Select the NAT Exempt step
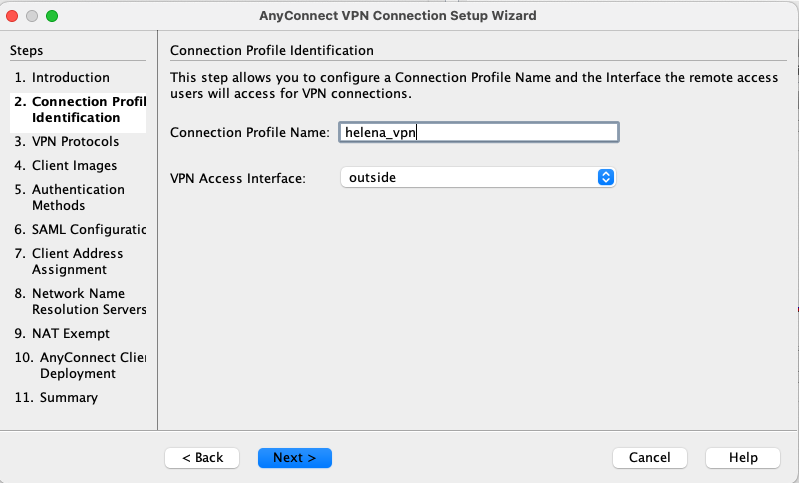799x483 pixels. [70, 333]
